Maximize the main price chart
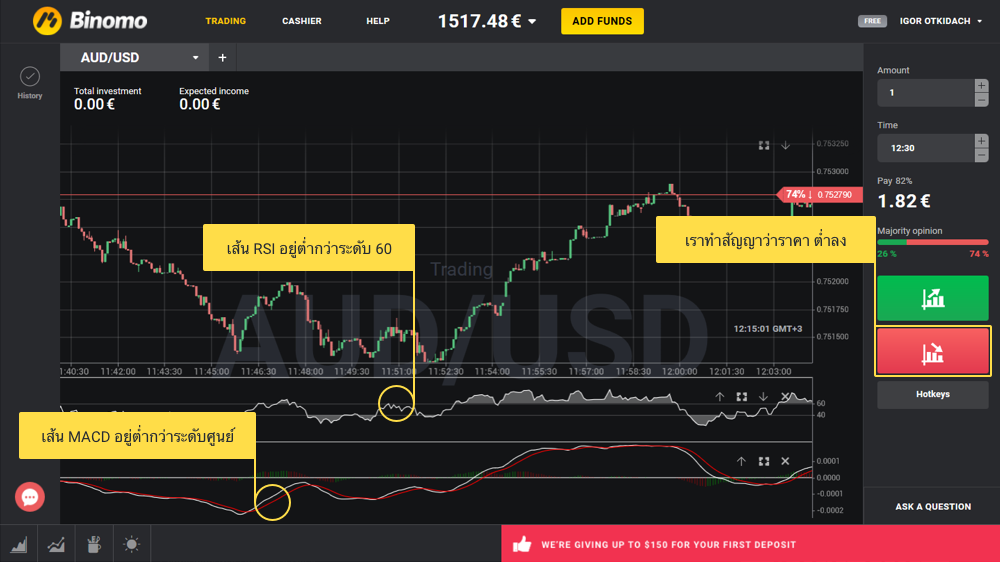Image resolution: width=1000 pixels, height=562 pixels. pos(764,145)
